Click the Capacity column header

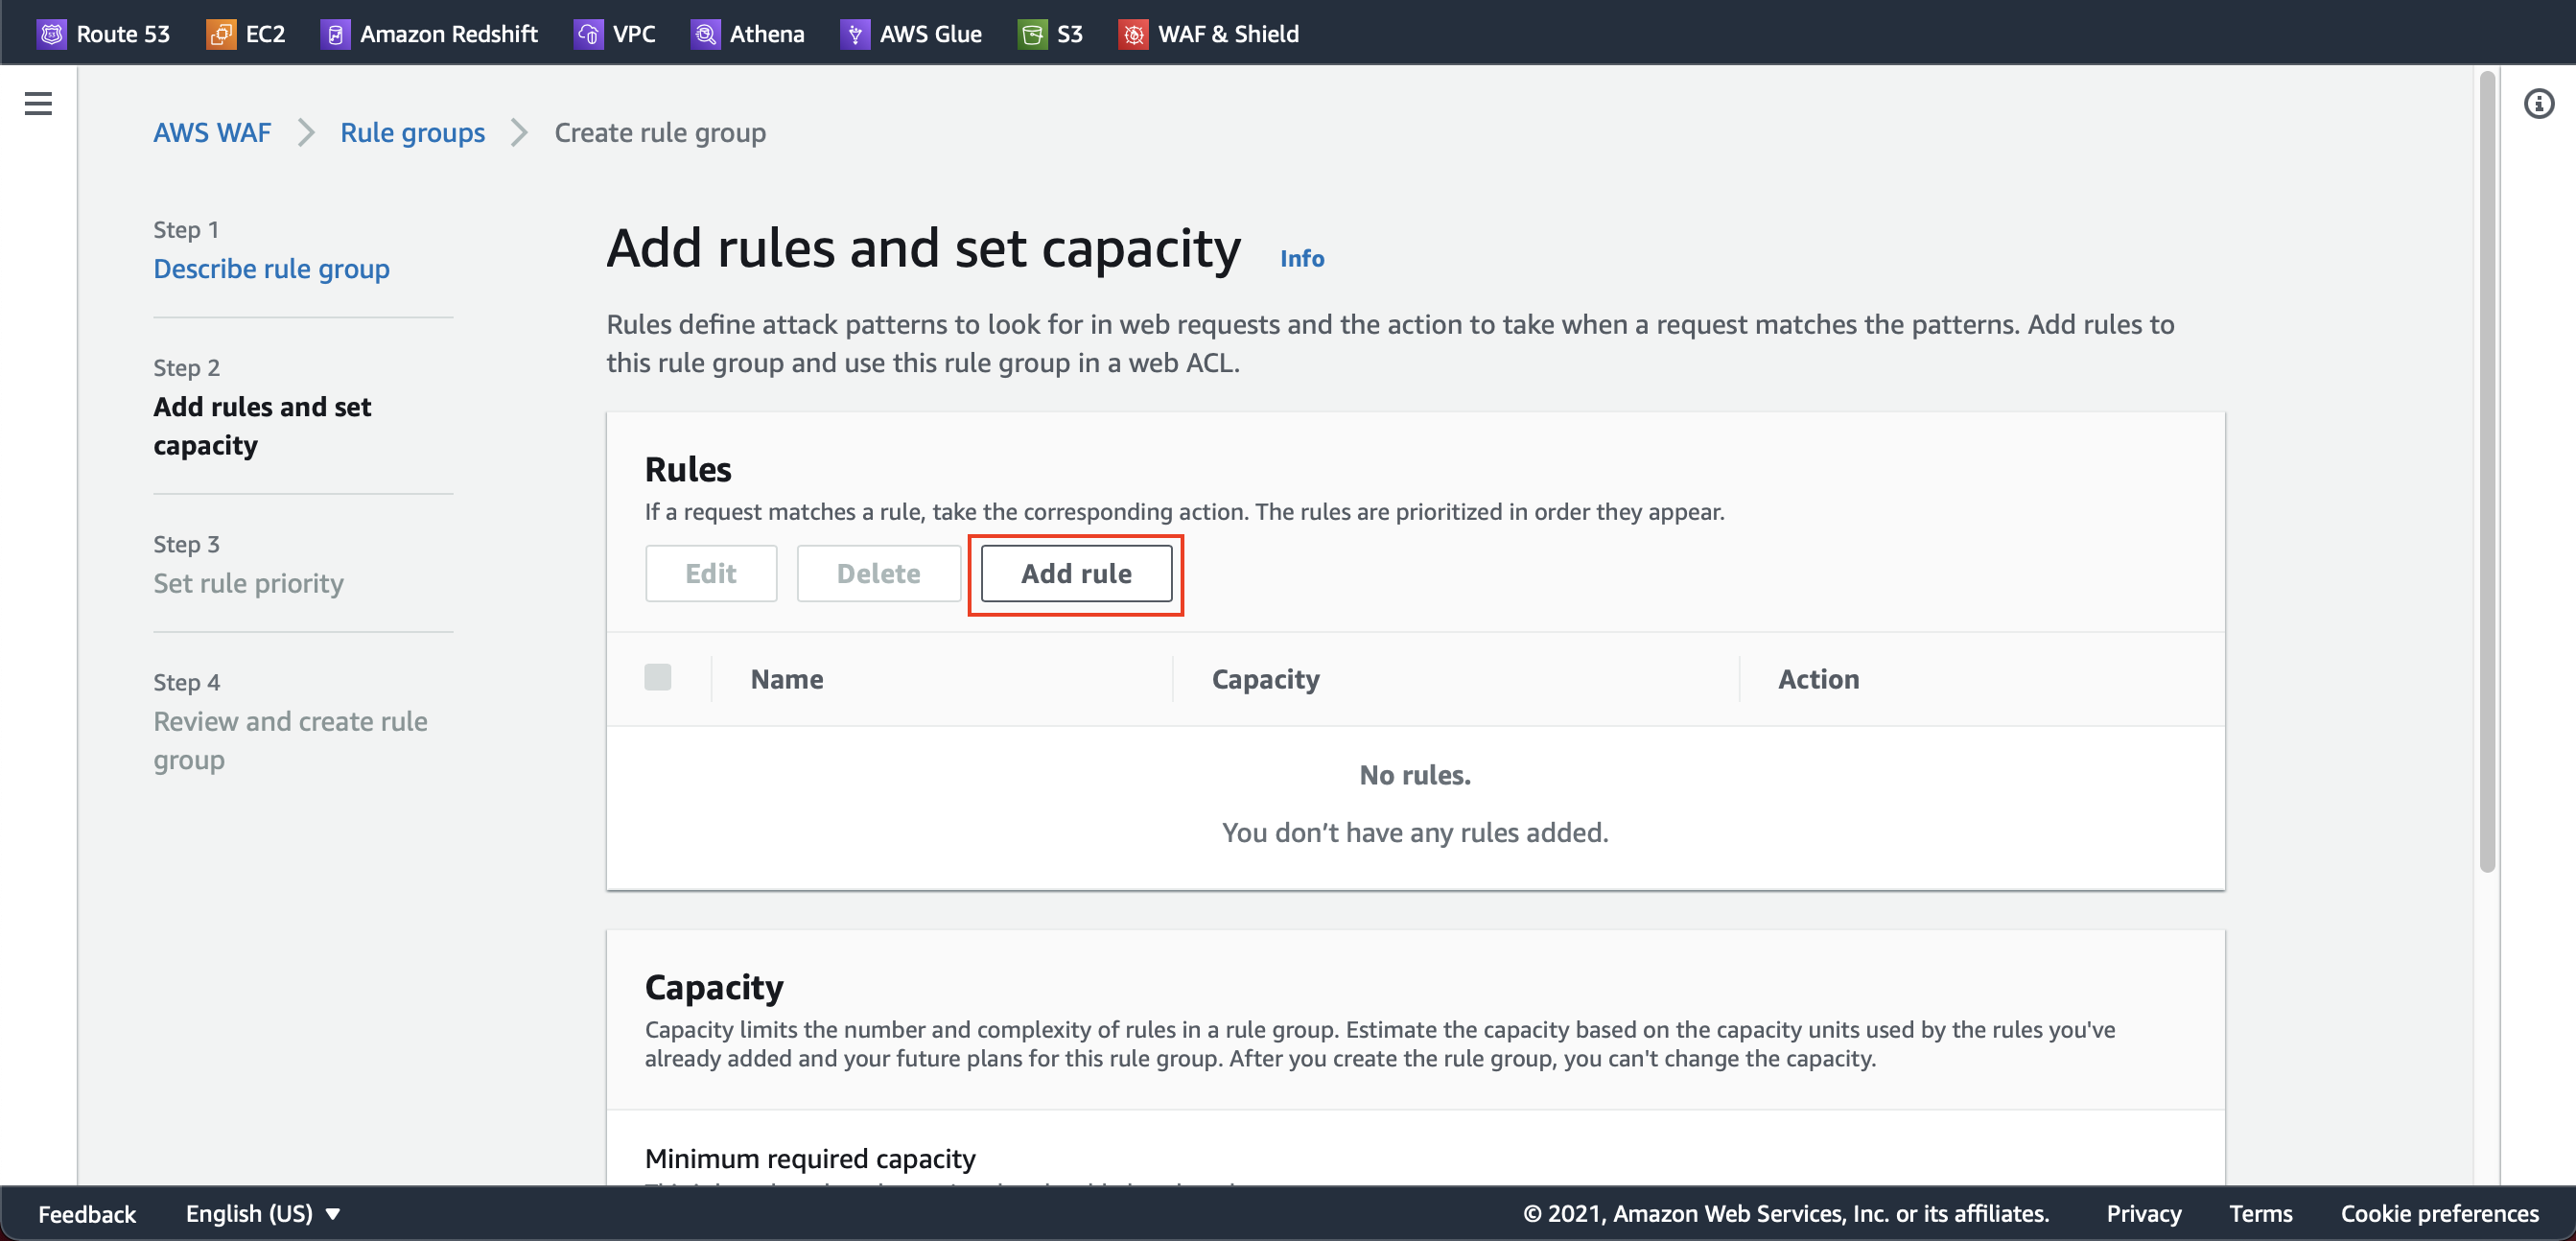point(1265,679)
